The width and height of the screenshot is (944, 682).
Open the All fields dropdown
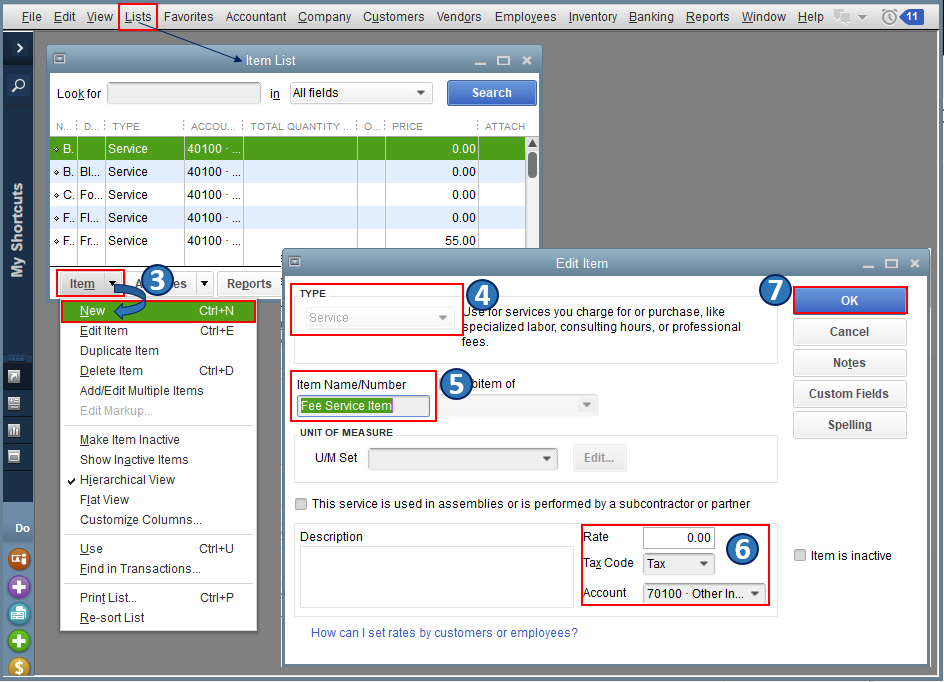tap(361, 93)
